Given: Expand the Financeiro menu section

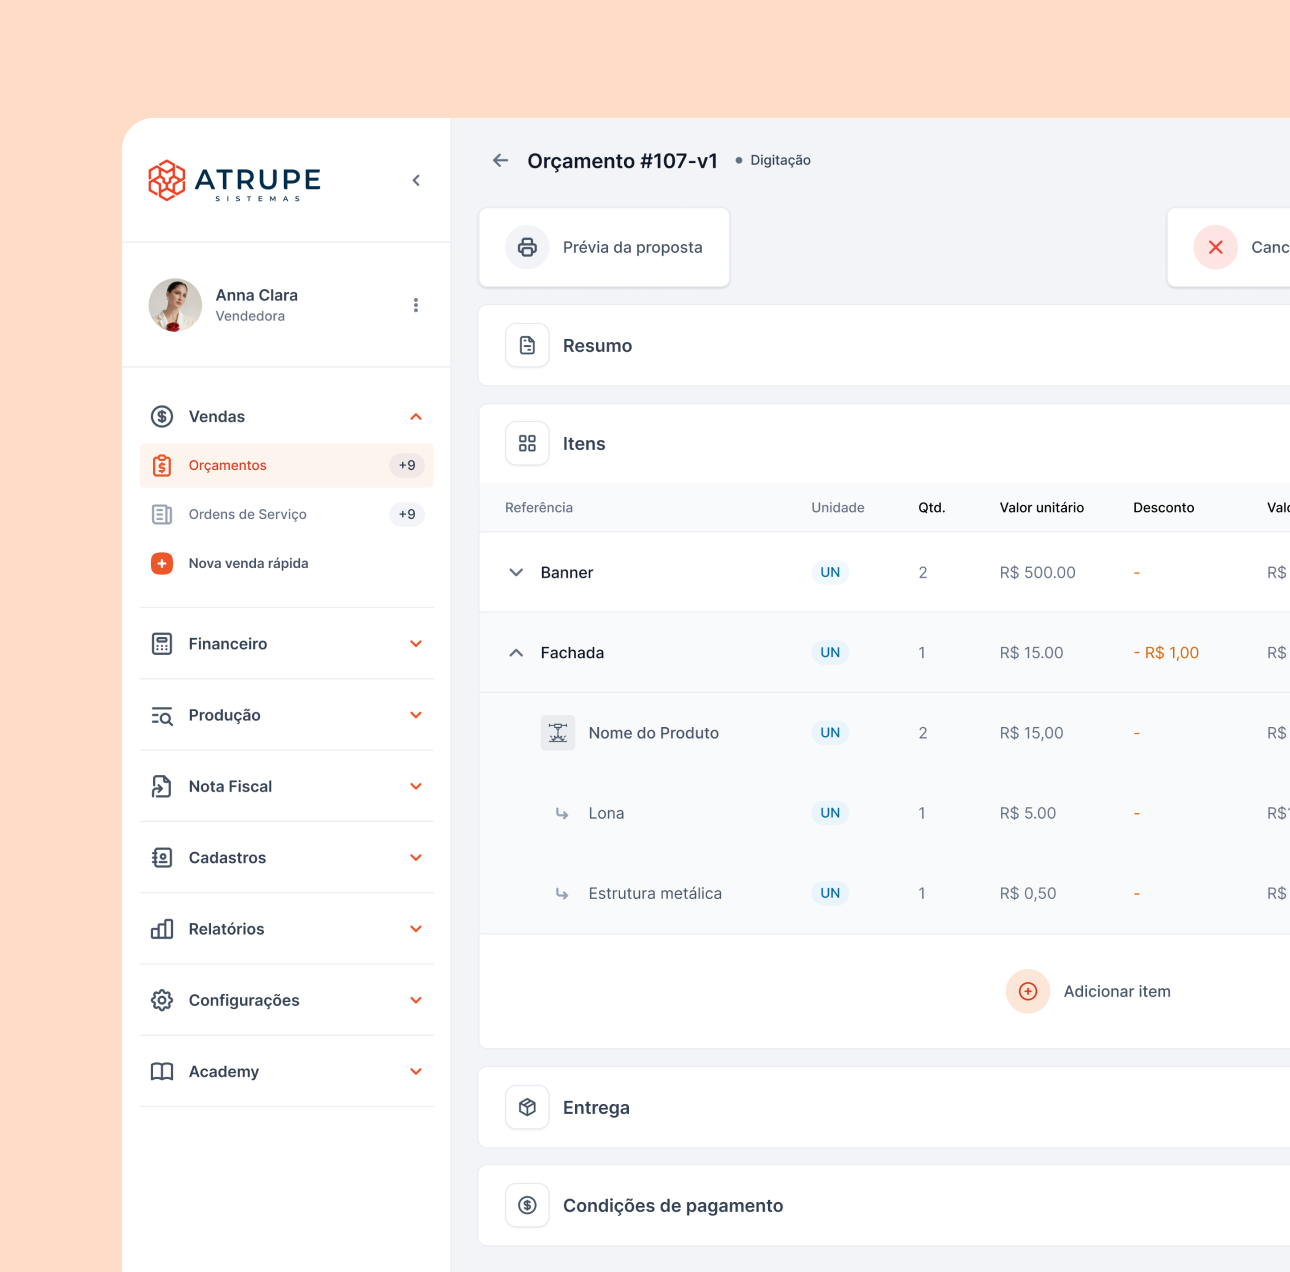Looking at the screenshot, I should click(416, 644).
